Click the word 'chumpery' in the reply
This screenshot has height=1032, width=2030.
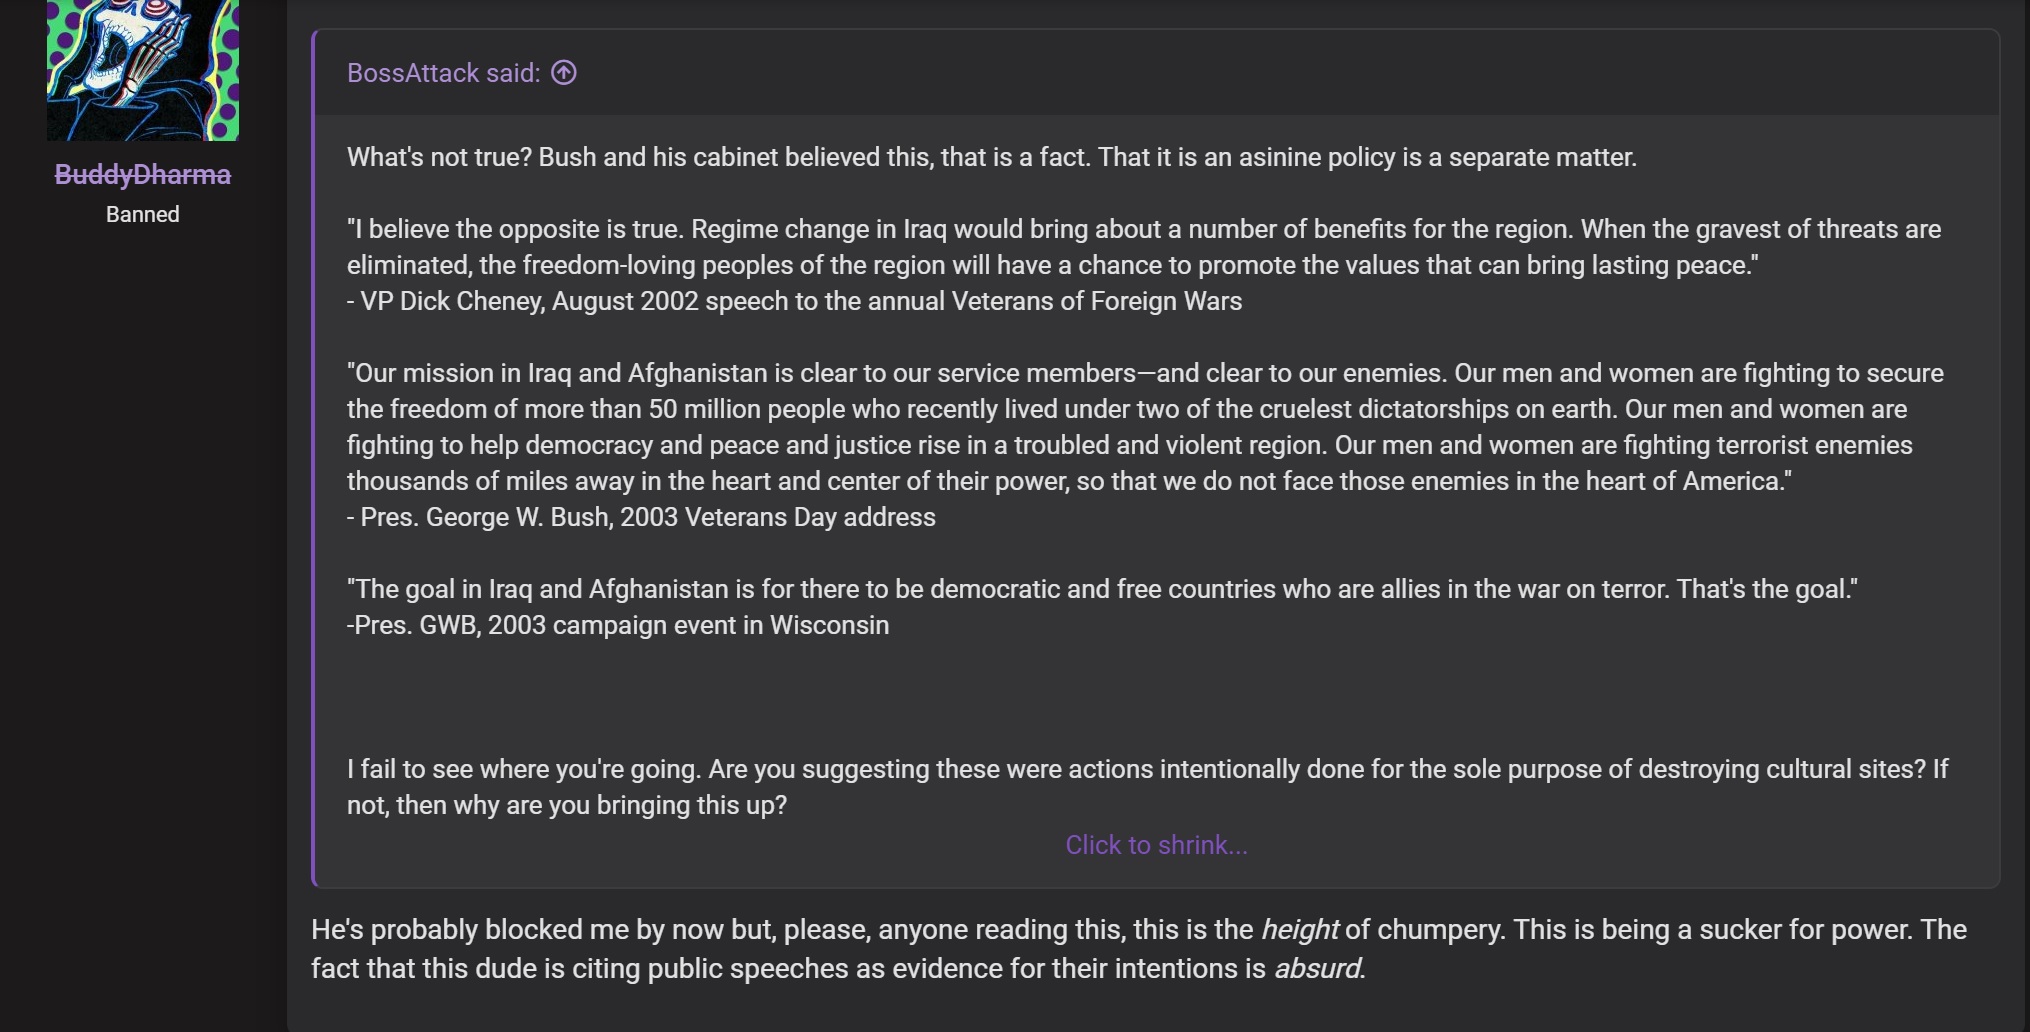coord(1439,930)
